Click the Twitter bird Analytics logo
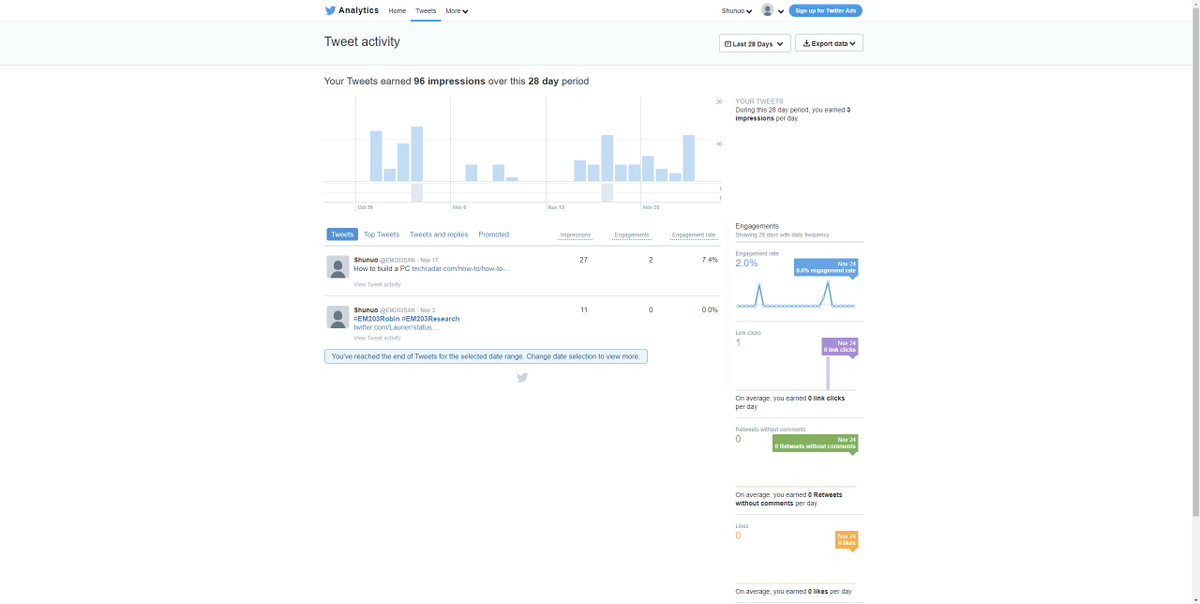1200x604 pixels. click(352, 10)
